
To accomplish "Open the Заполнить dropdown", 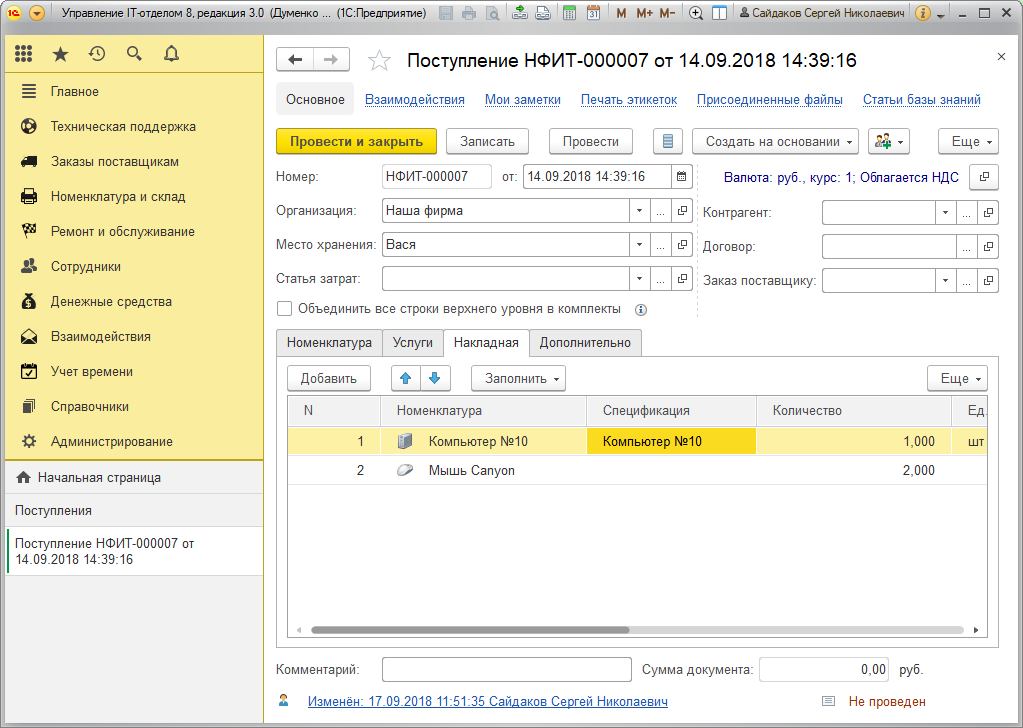I will 518,378.
